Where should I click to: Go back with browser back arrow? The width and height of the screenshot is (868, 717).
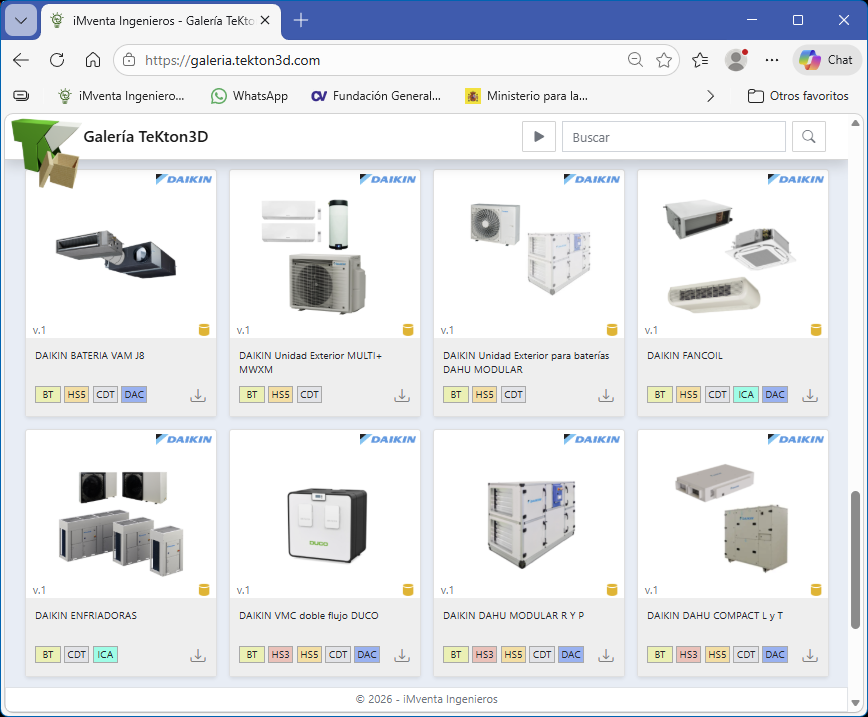pyautogui.click(x=21, y=60)
